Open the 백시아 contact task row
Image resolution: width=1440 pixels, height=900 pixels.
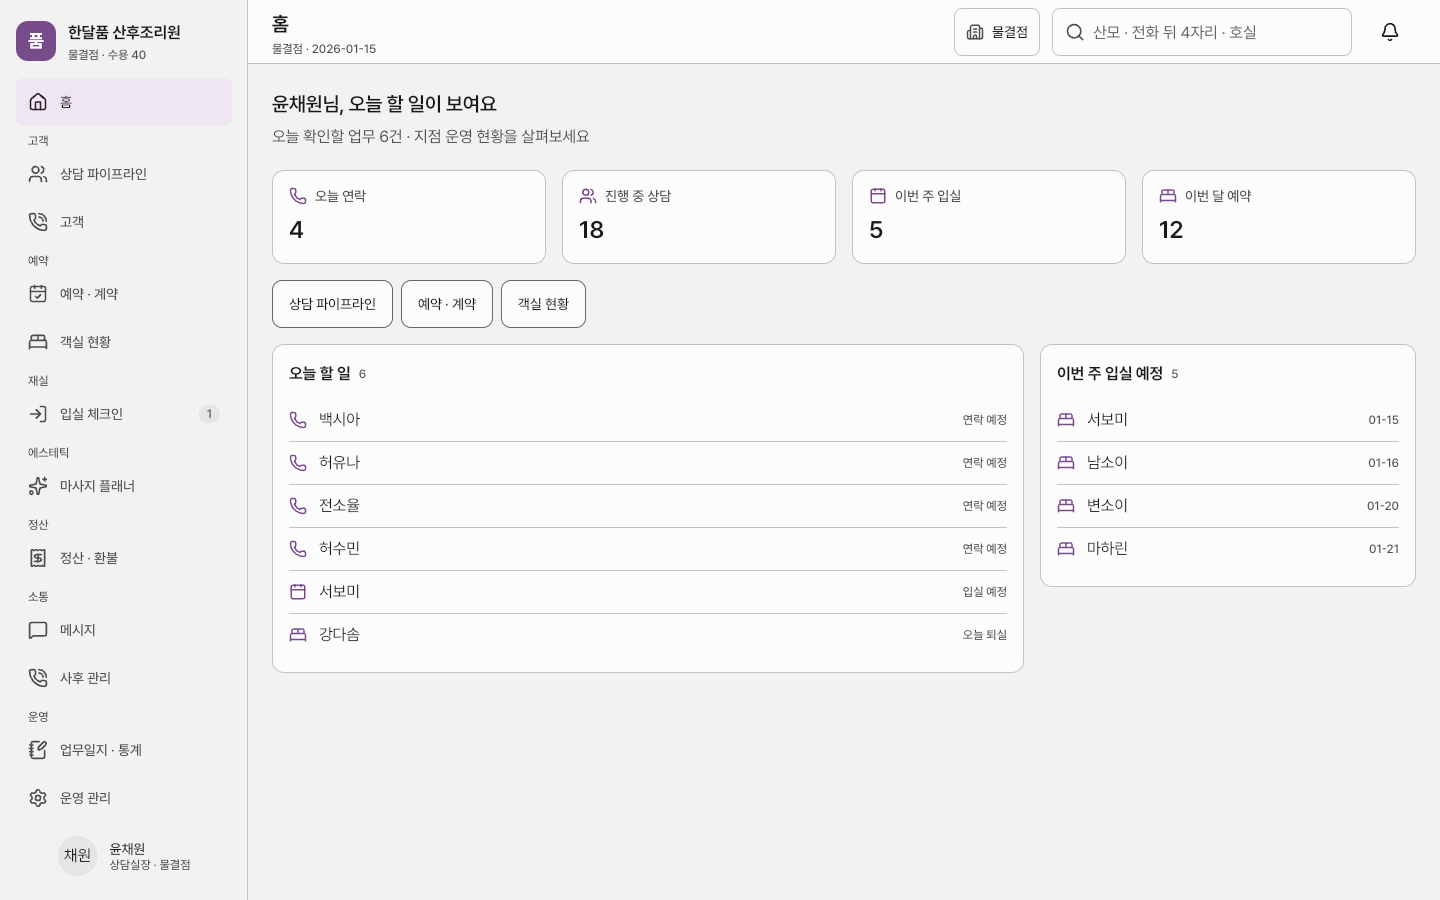648,420
